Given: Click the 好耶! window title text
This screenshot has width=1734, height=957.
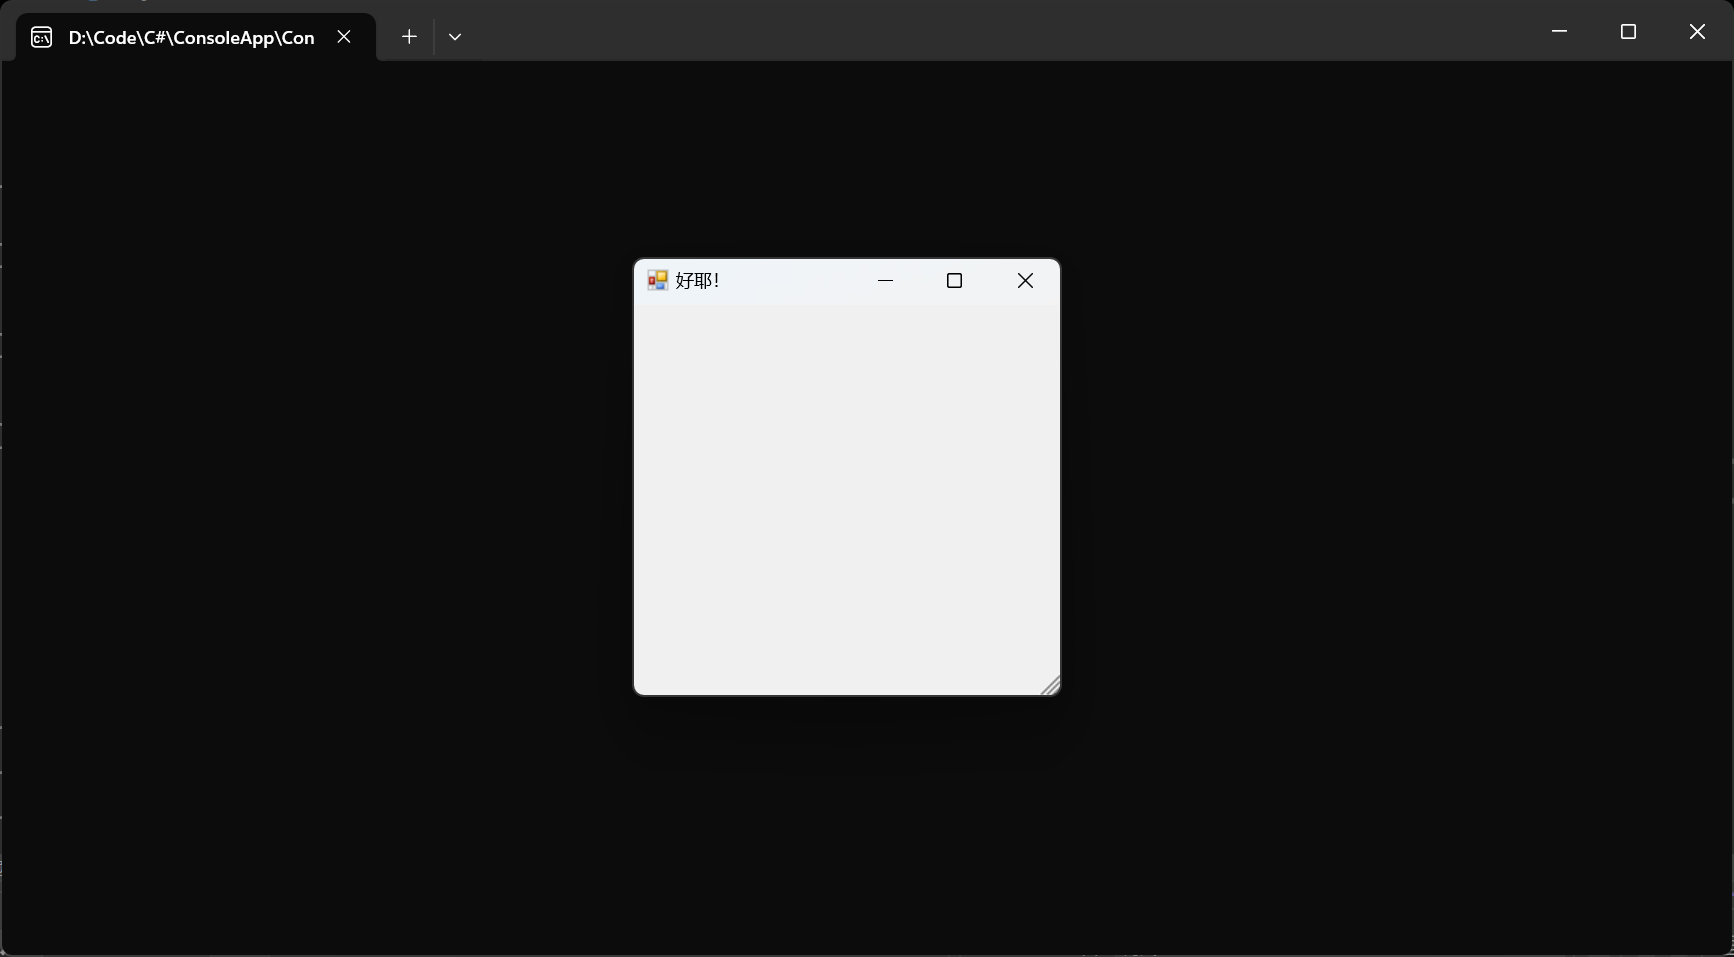Looking at the screenshot, I should (x=697, y=281).
